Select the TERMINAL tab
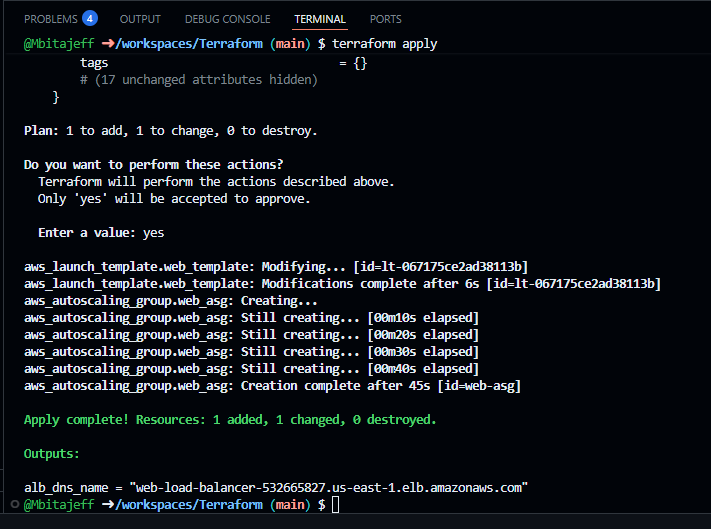Screen dimensions: 711x529 point(320,19)
